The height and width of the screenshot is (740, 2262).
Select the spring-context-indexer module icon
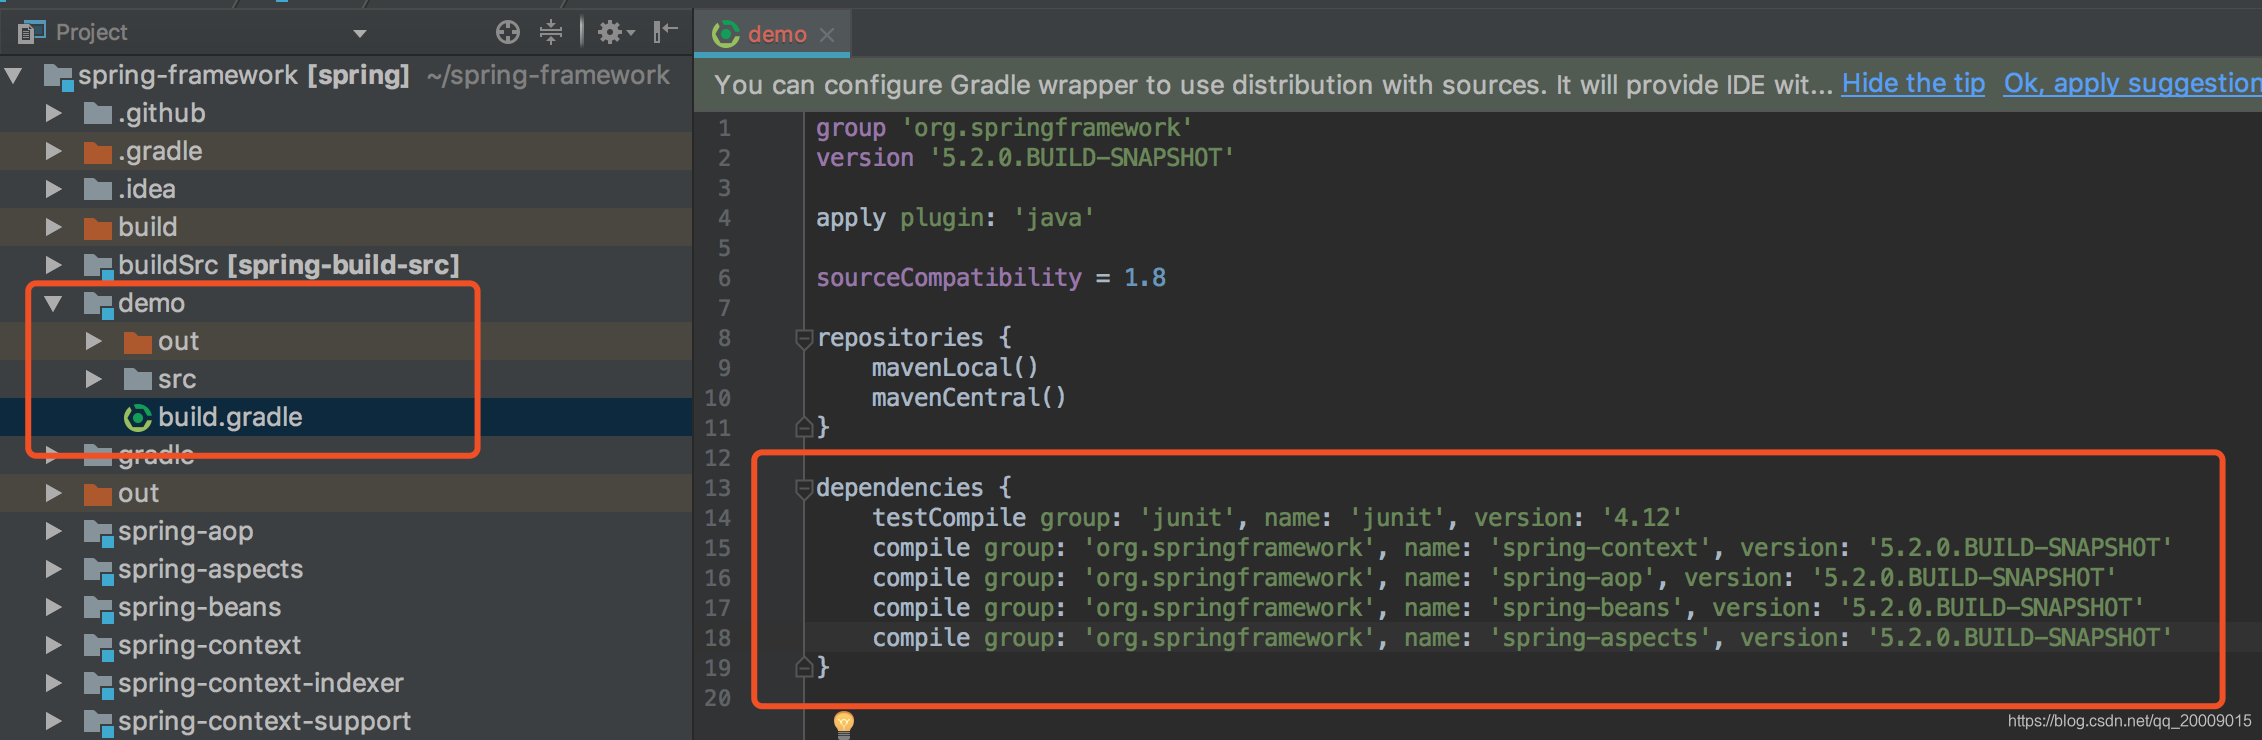pos(98,684)
